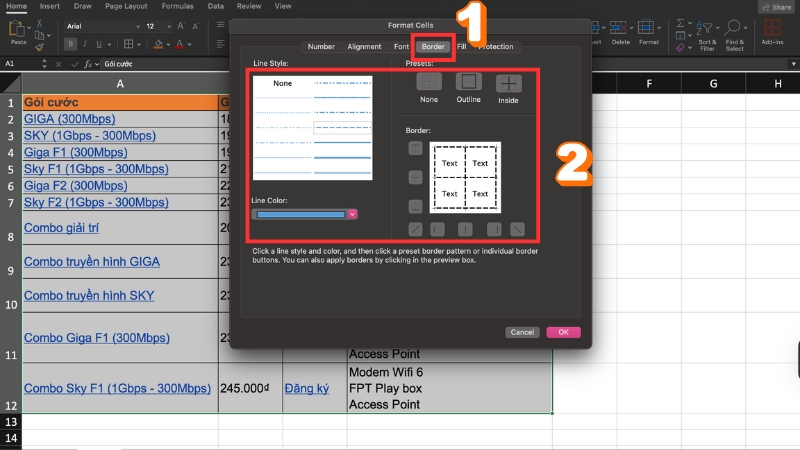Switch to the Fill tab
This screenshot has height=450, width=800.
462,47
